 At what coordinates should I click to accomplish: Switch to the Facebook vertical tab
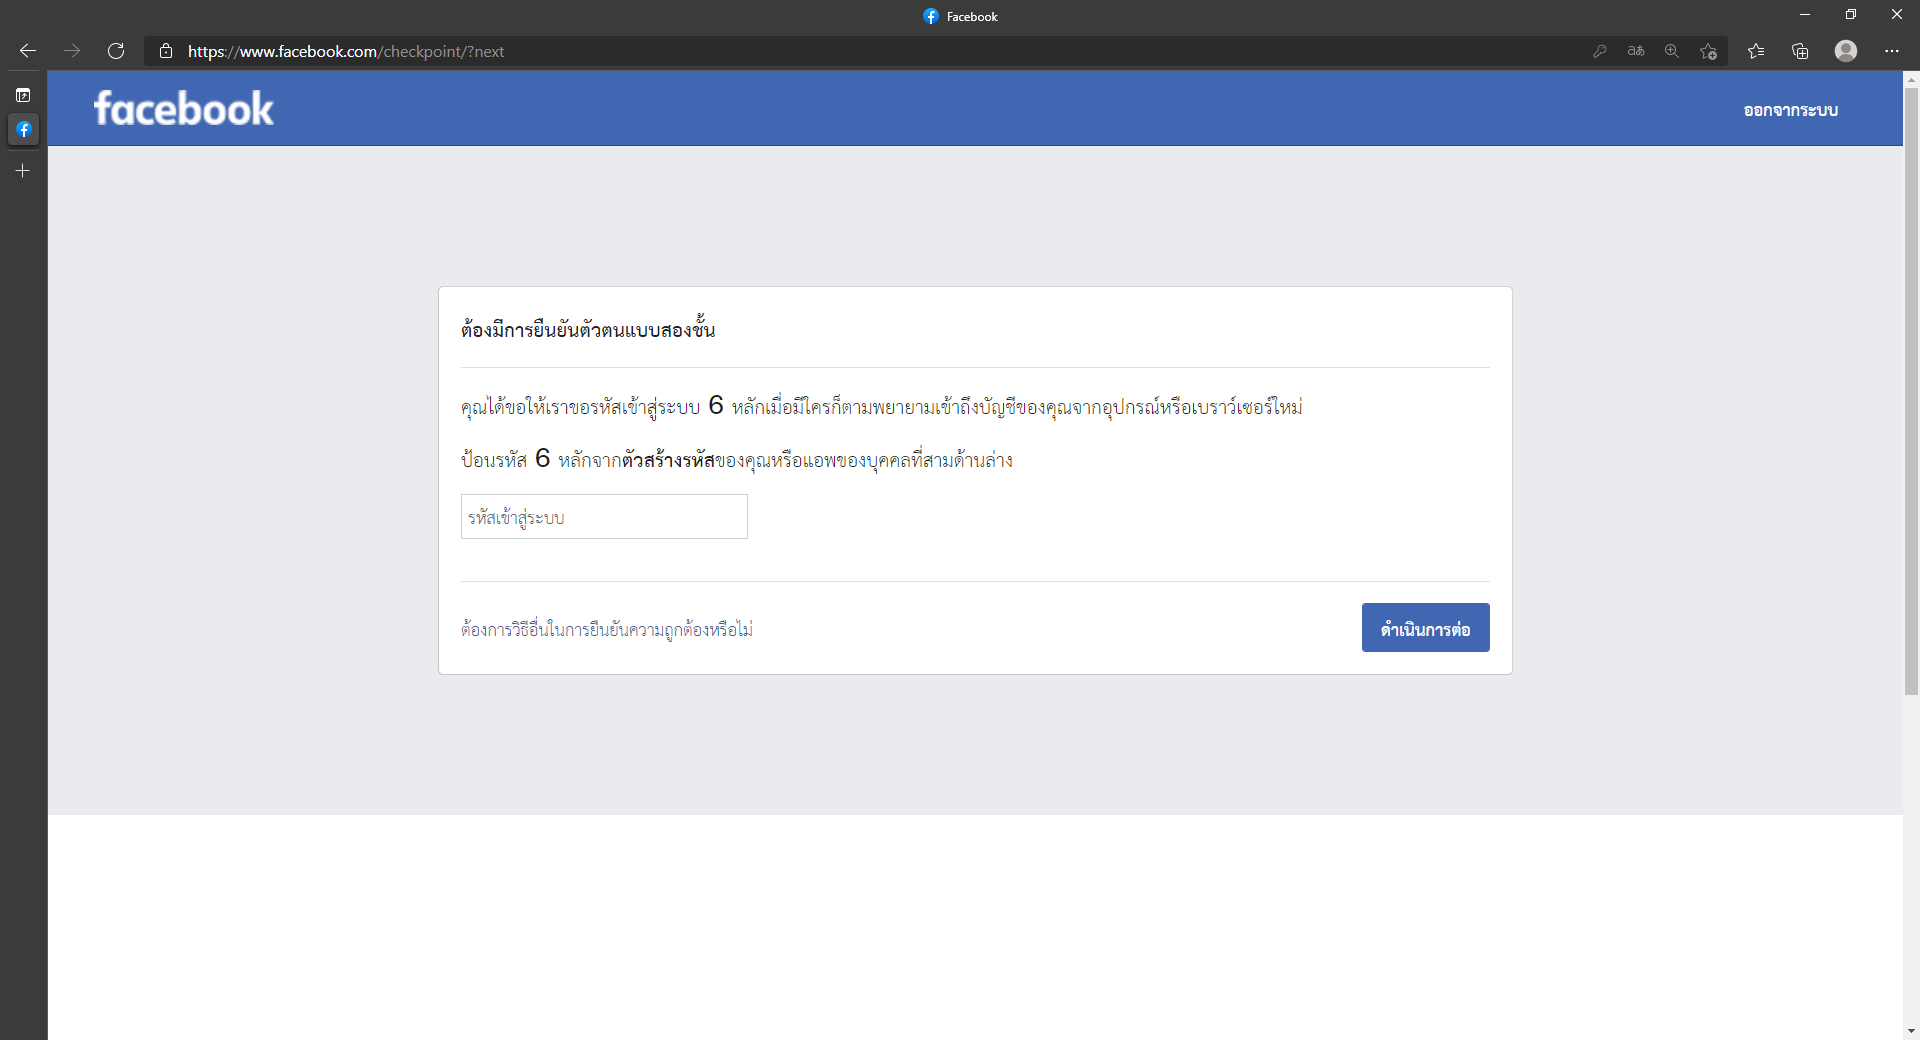[x=23, y=130]
